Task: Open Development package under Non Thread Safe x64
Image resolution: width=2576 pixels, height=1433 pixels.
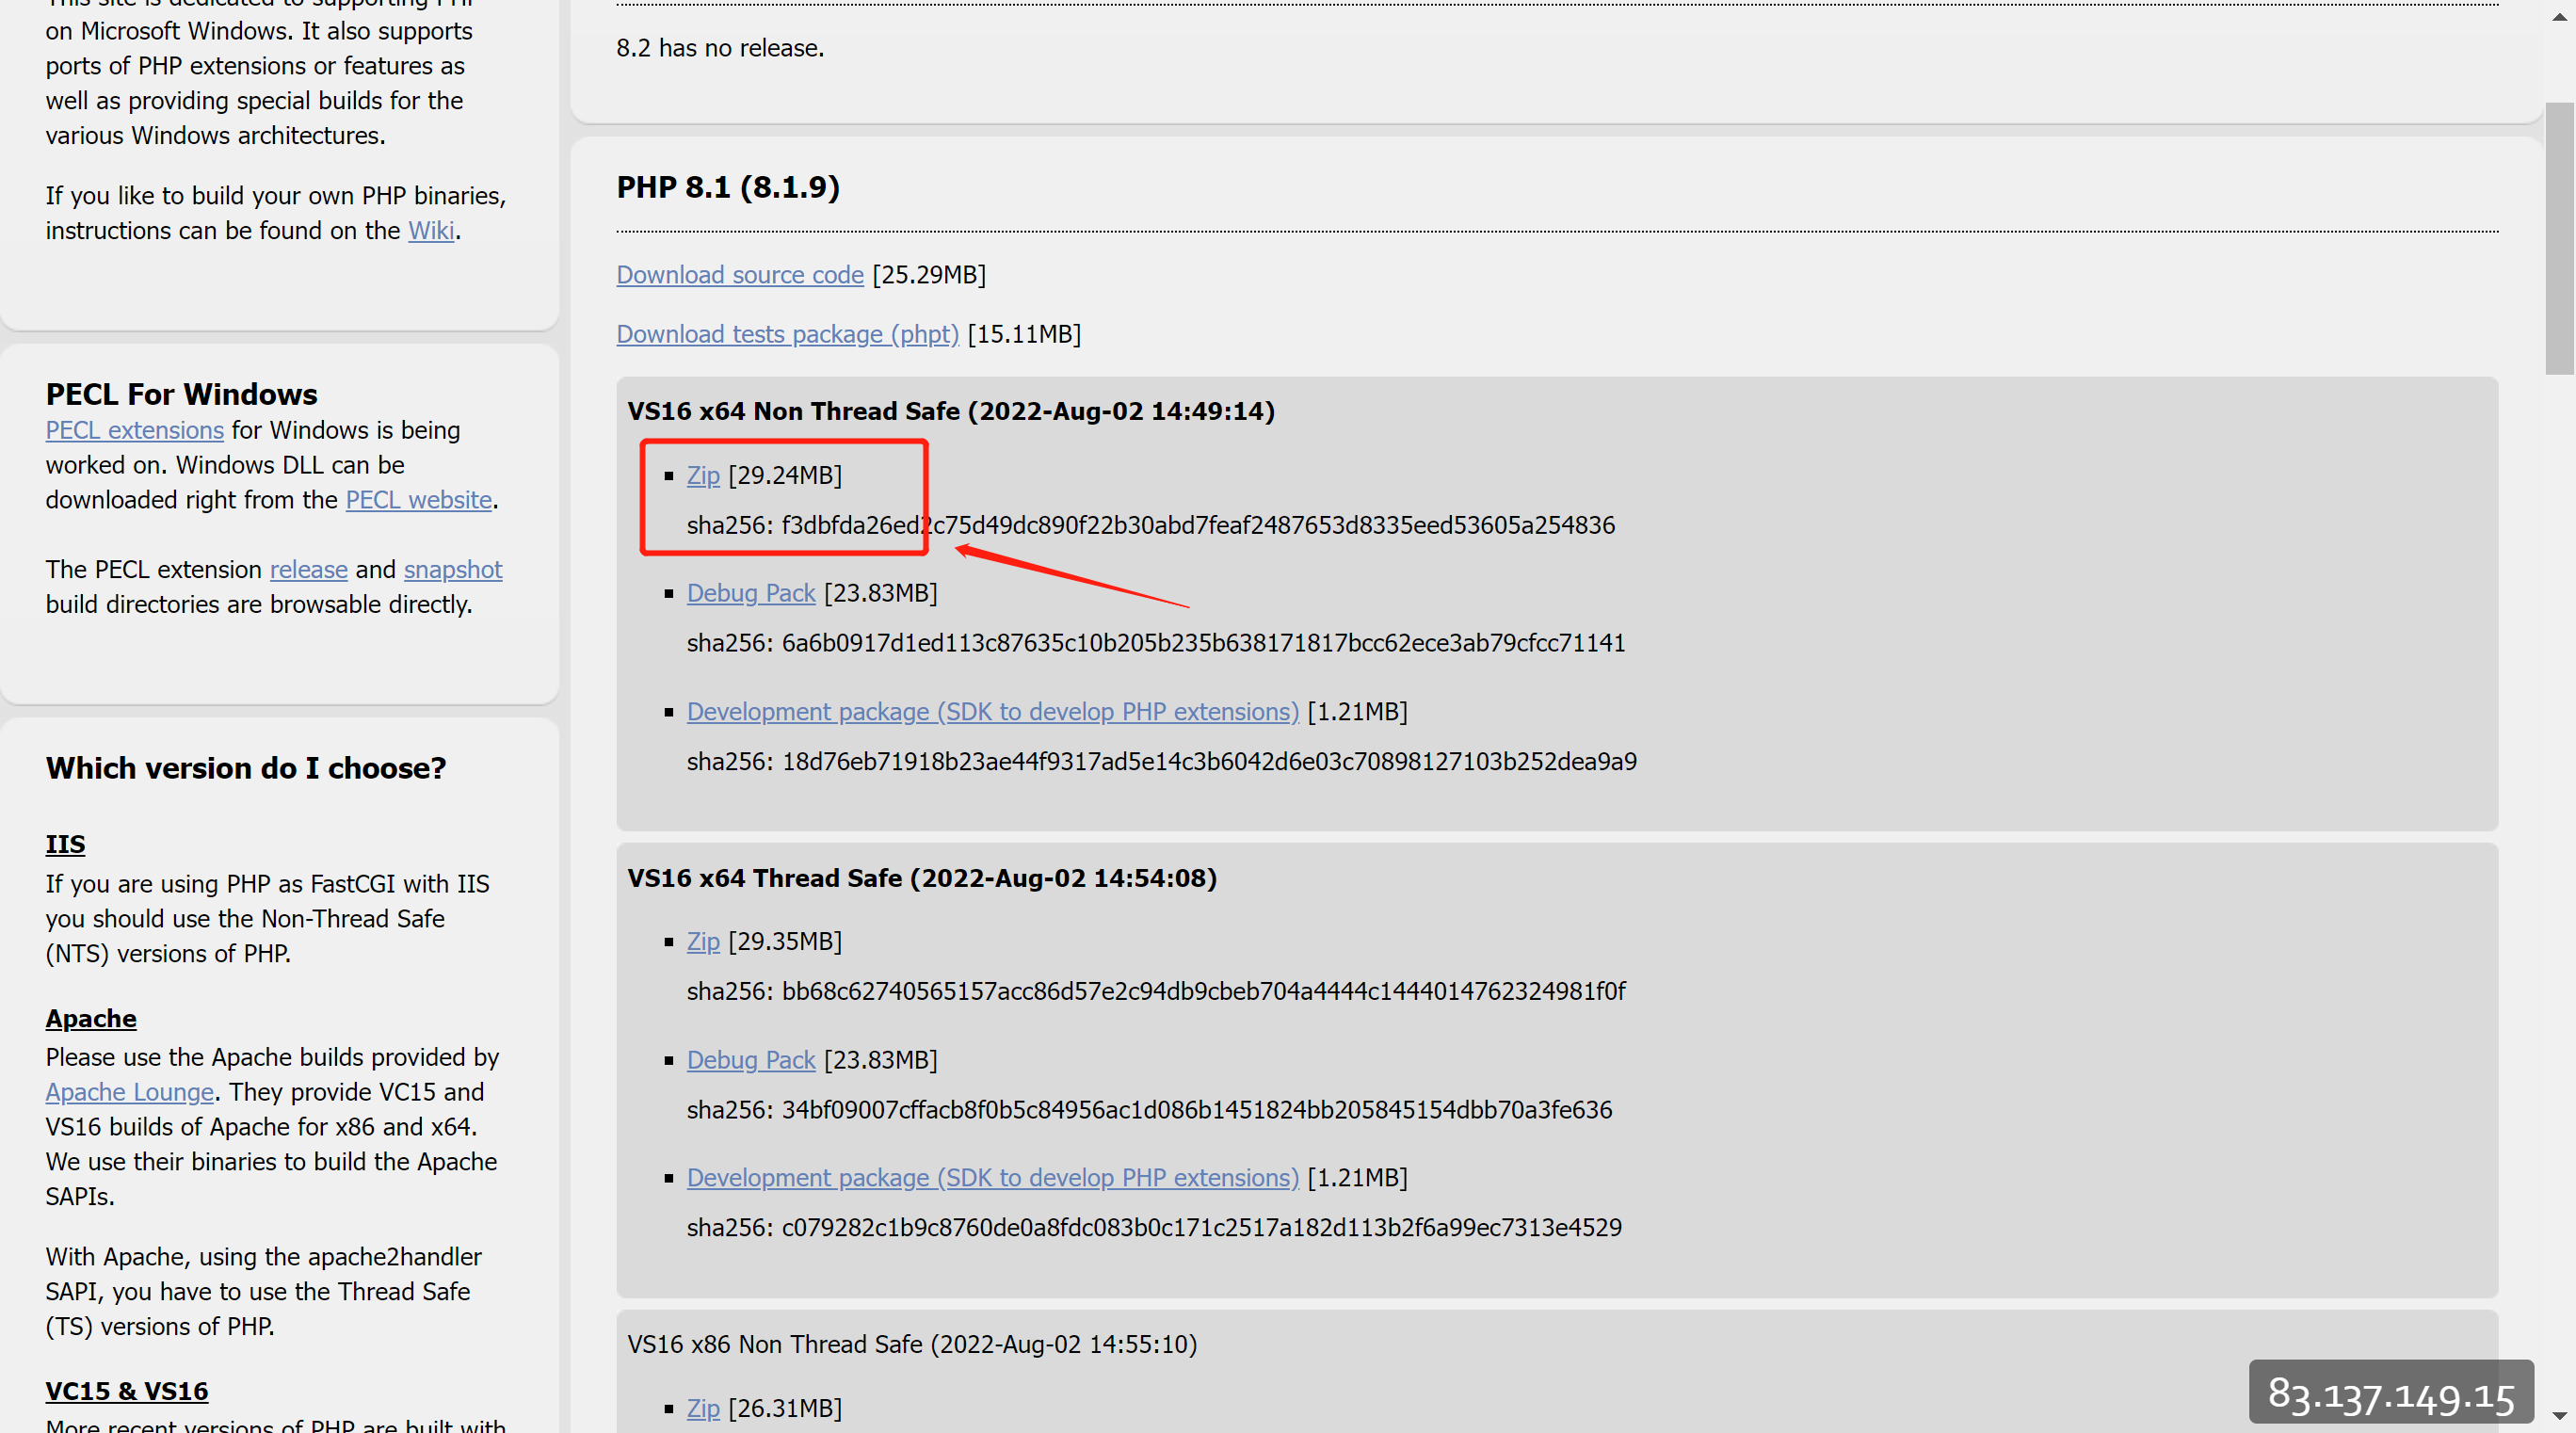Action: [992, 712]
